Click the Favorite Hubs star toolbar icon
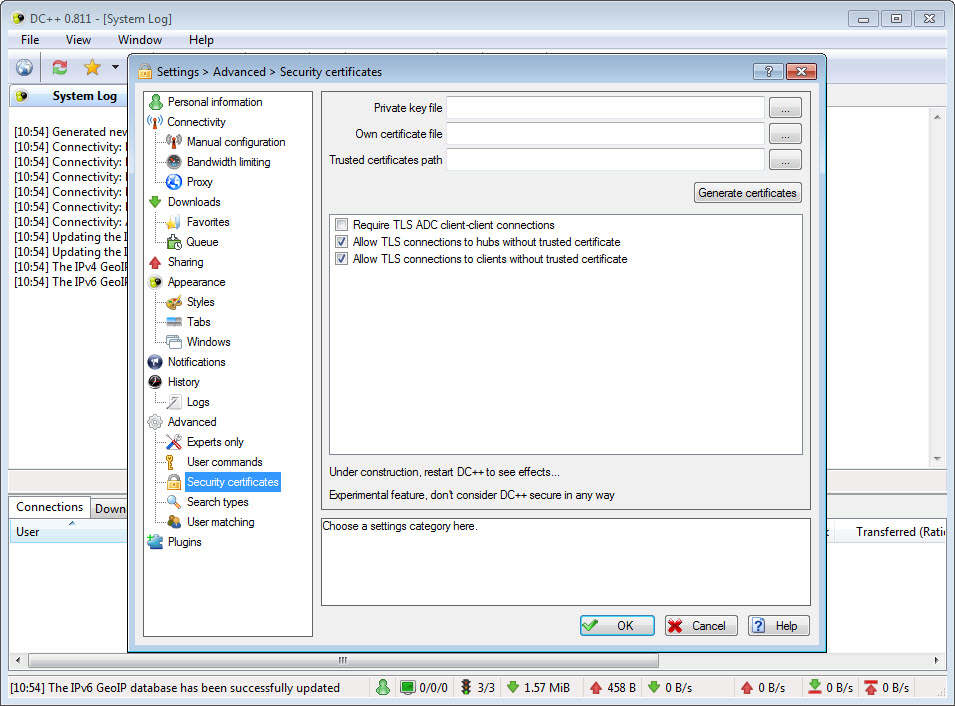The width and height of the screenshot is (955, 706). 92,67
